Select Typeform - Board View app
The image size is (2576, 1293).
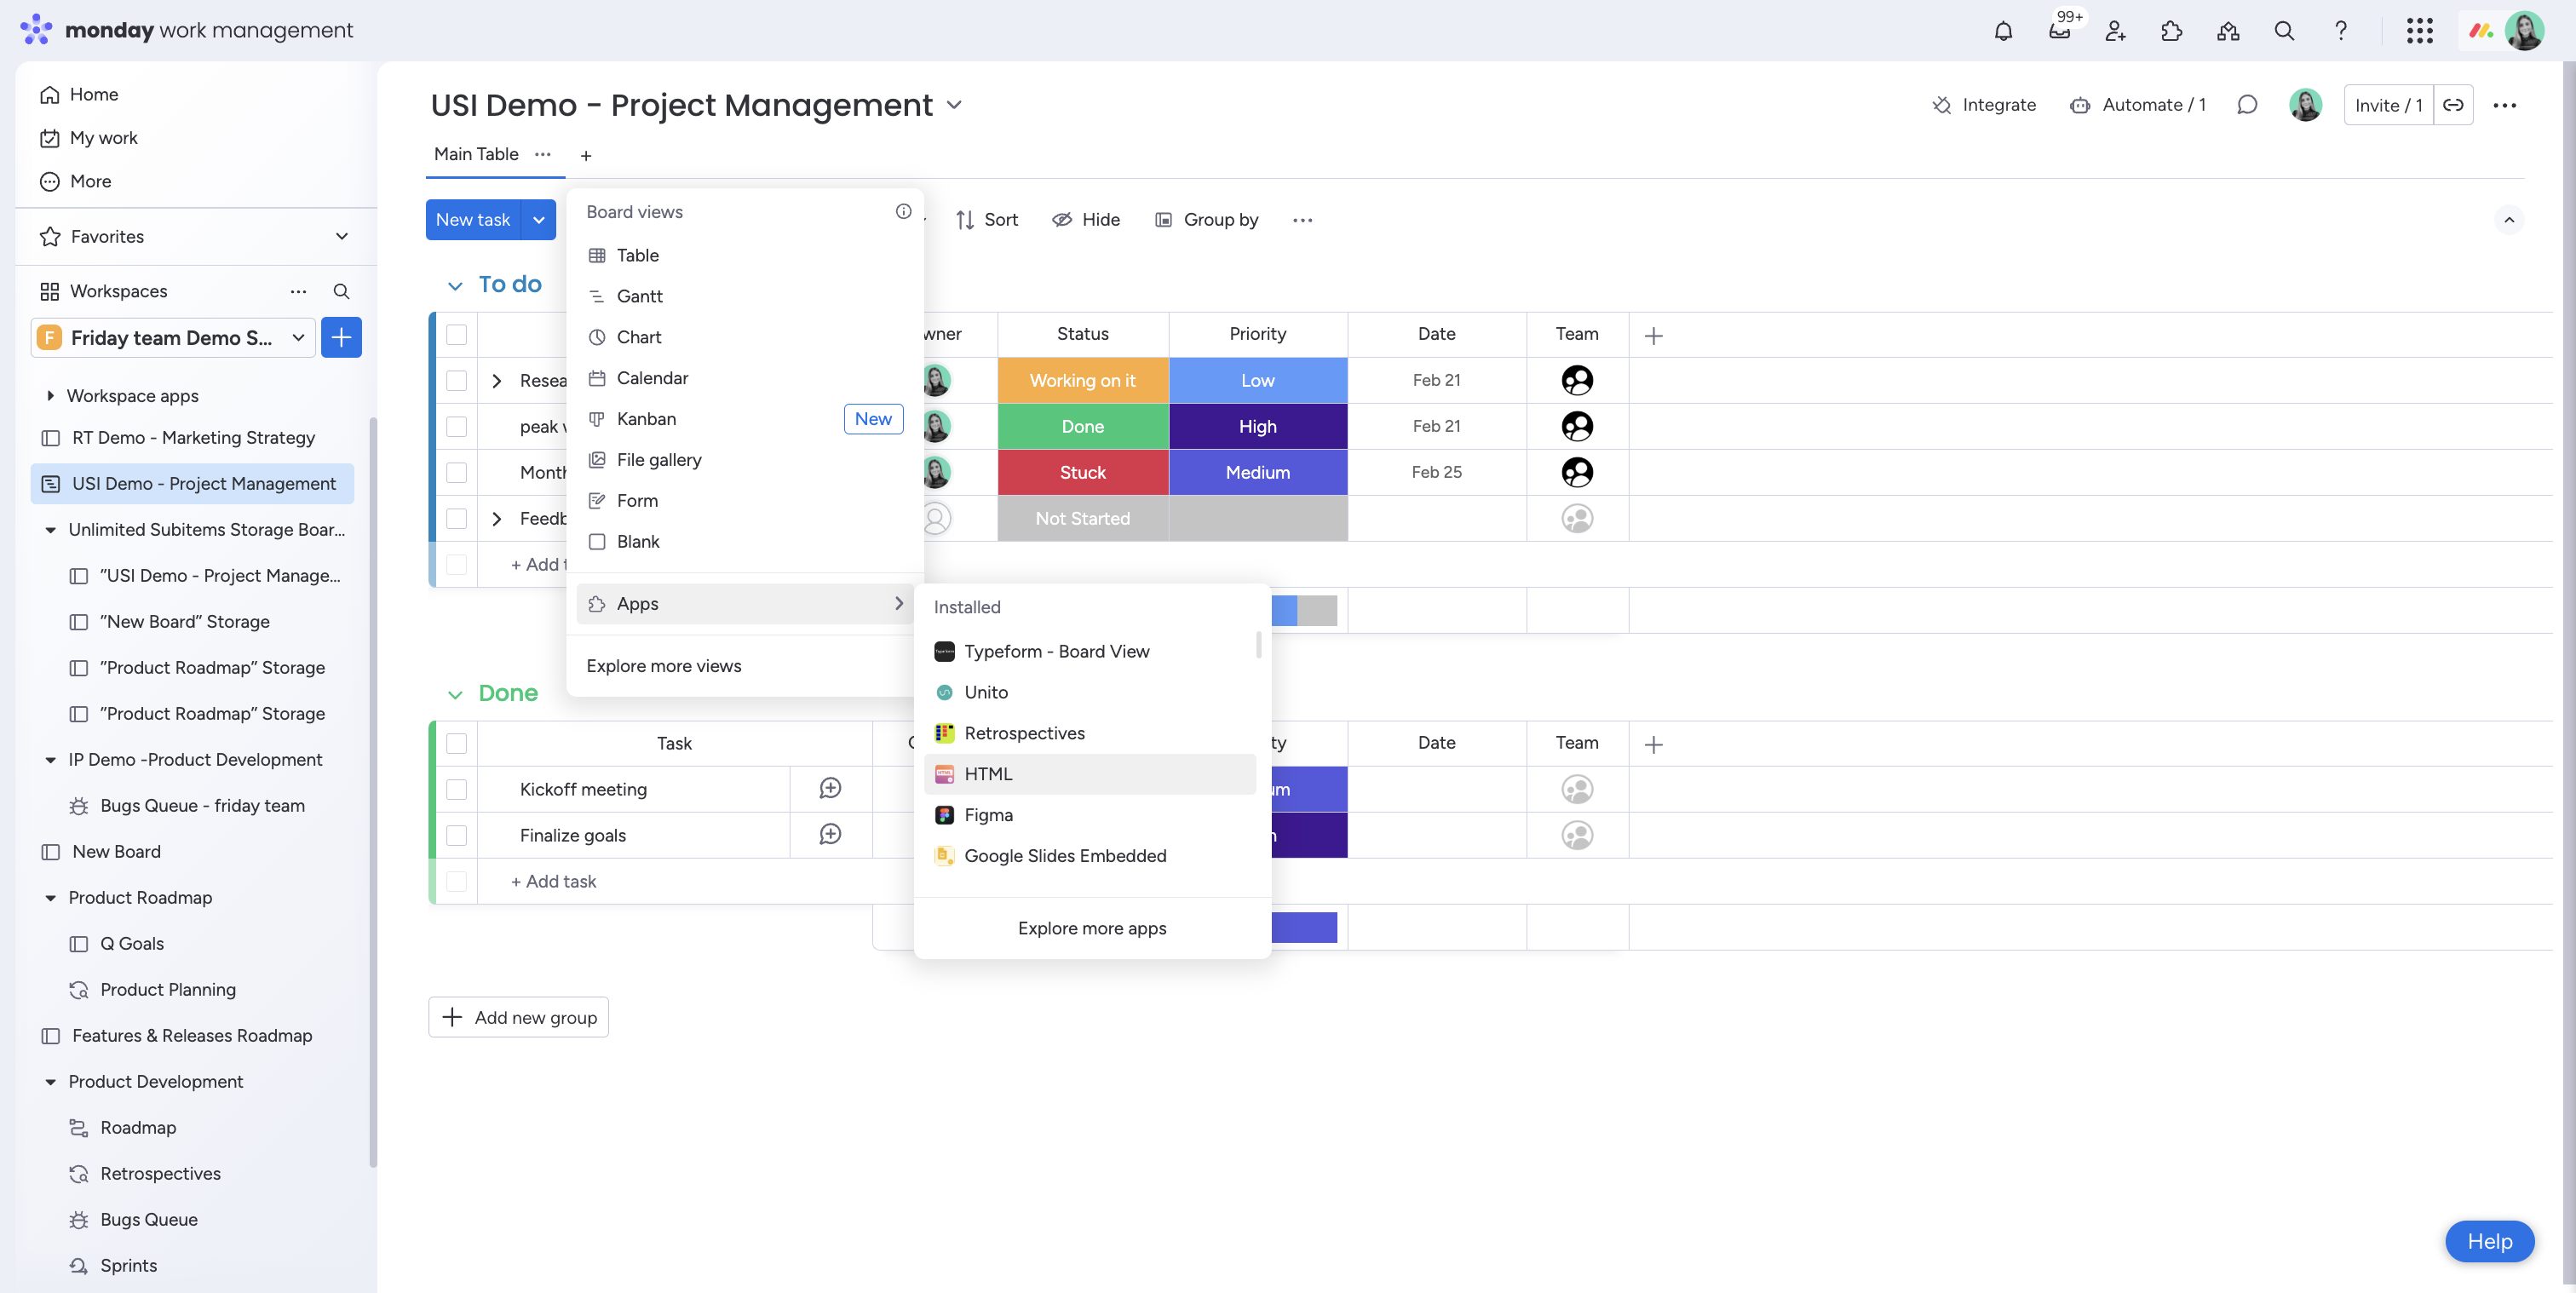coord(1090,651)
